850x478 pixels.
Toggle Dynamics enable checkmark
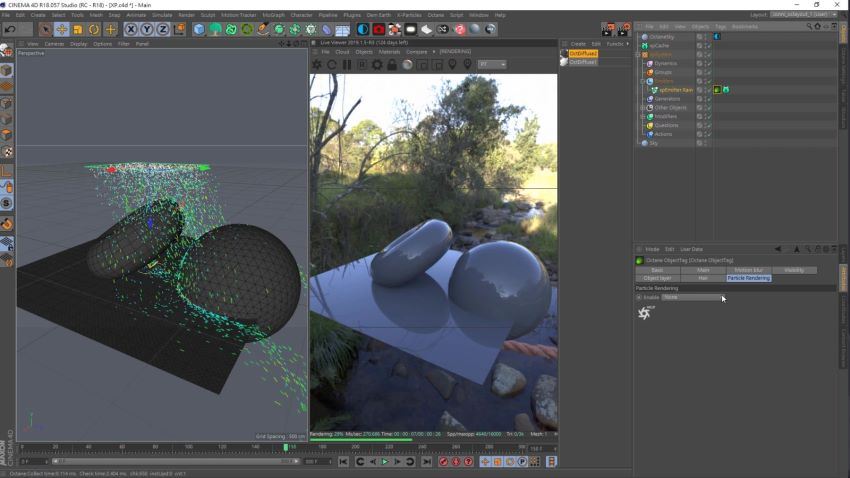click(x=709, y=63)
